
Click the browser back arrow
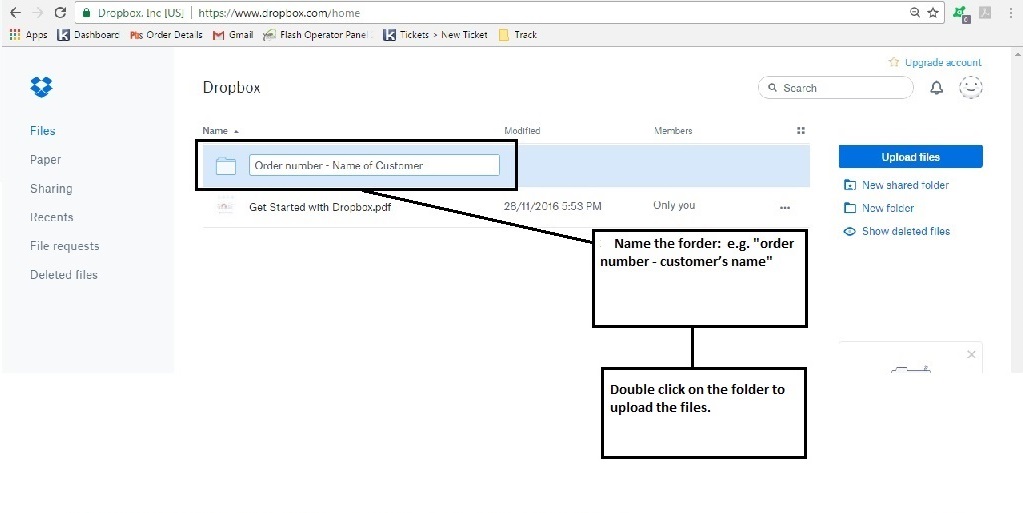15,12
